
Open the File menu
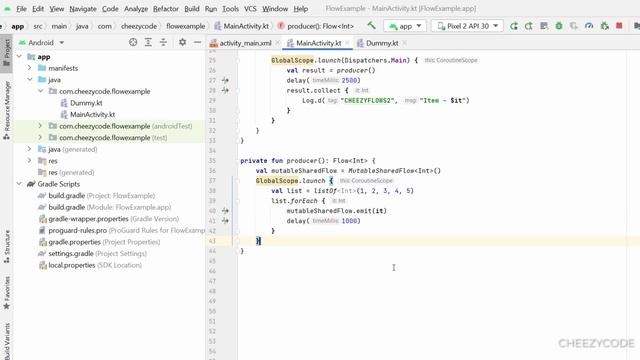click(x=21, y=9)
